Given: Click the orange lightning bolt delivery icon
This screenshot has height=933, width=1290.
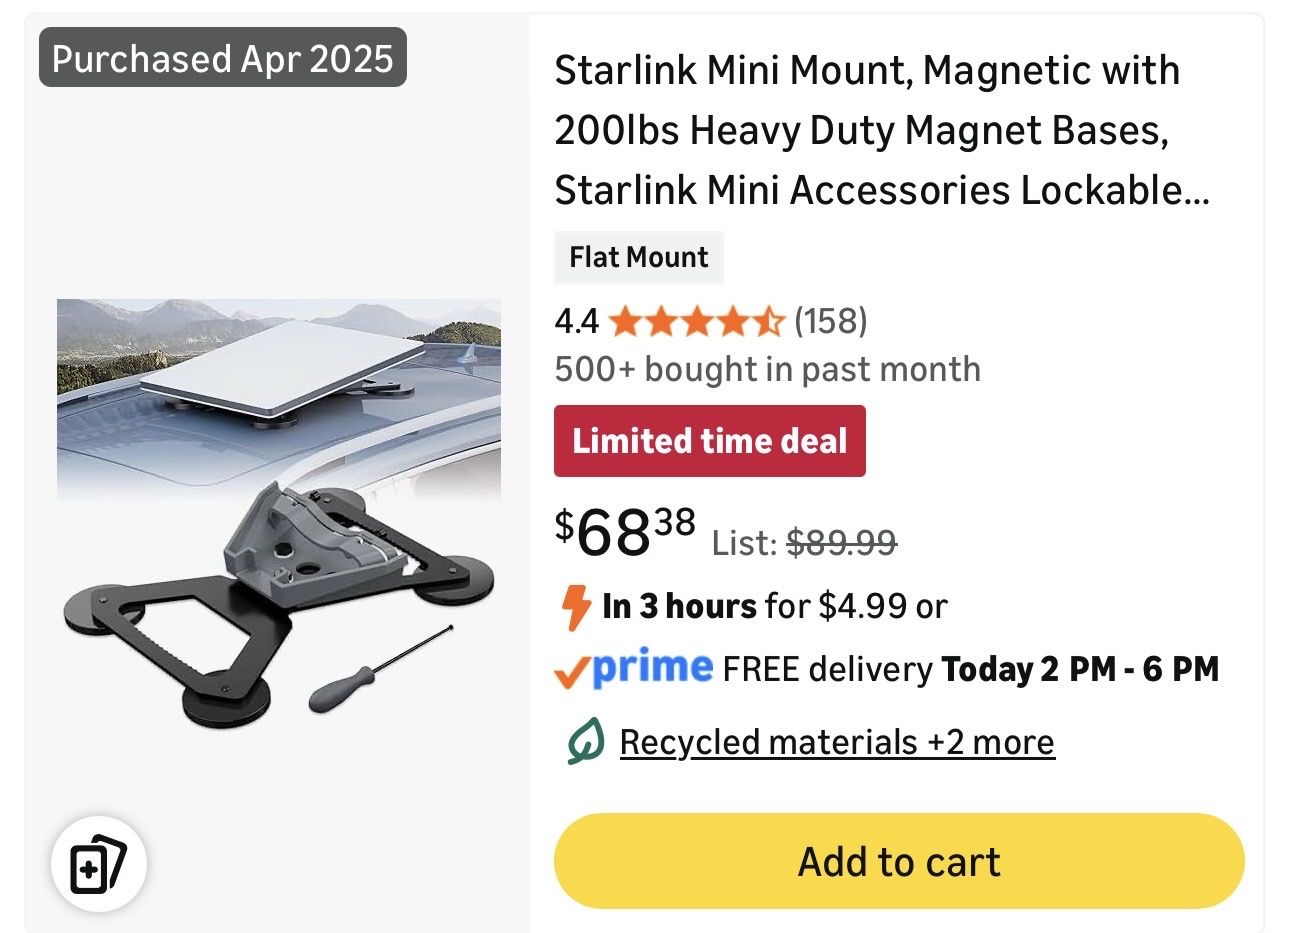Looking at the screenshot, I should click(x=577, y=605).
